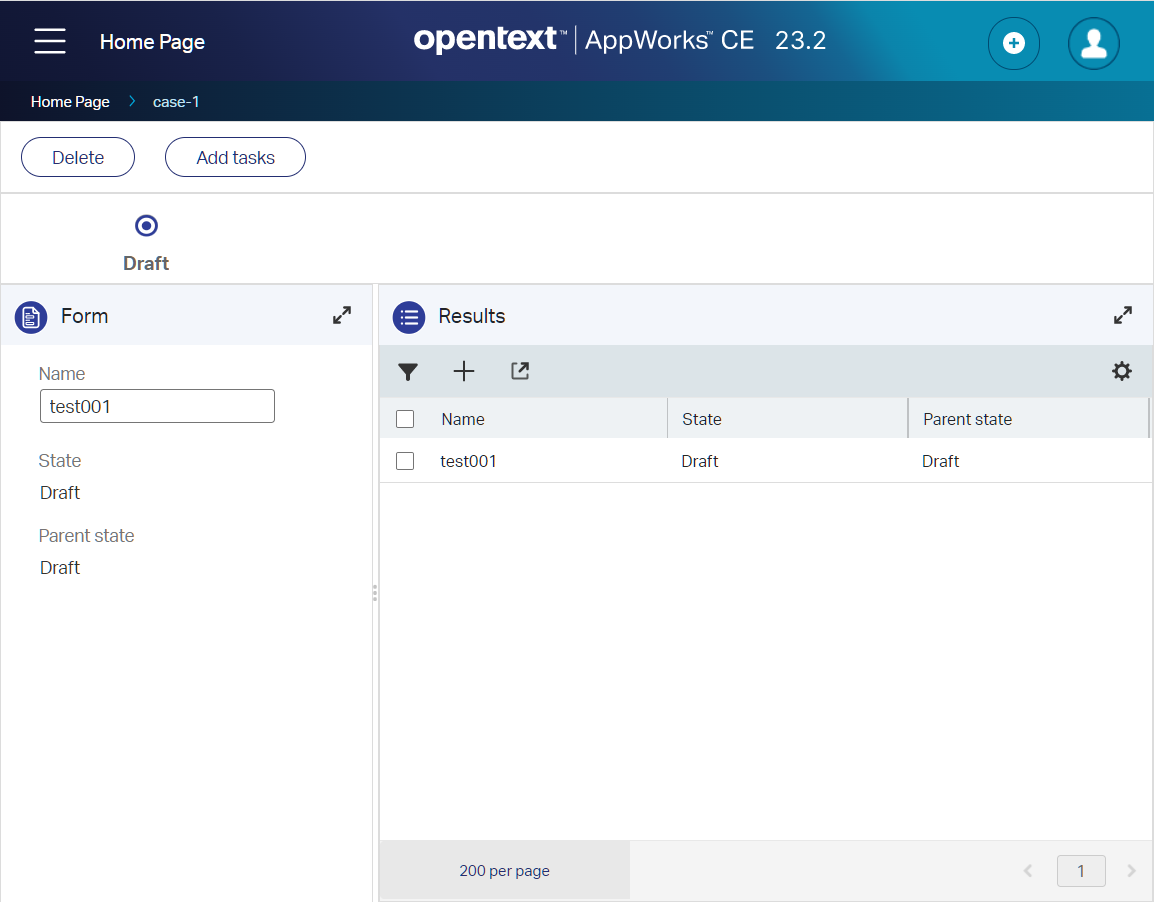Viewport: 1154px width, 902px height.
Task: Expand the Results panel to full size
Action: pyautogui.click(x=1123, y=315)
